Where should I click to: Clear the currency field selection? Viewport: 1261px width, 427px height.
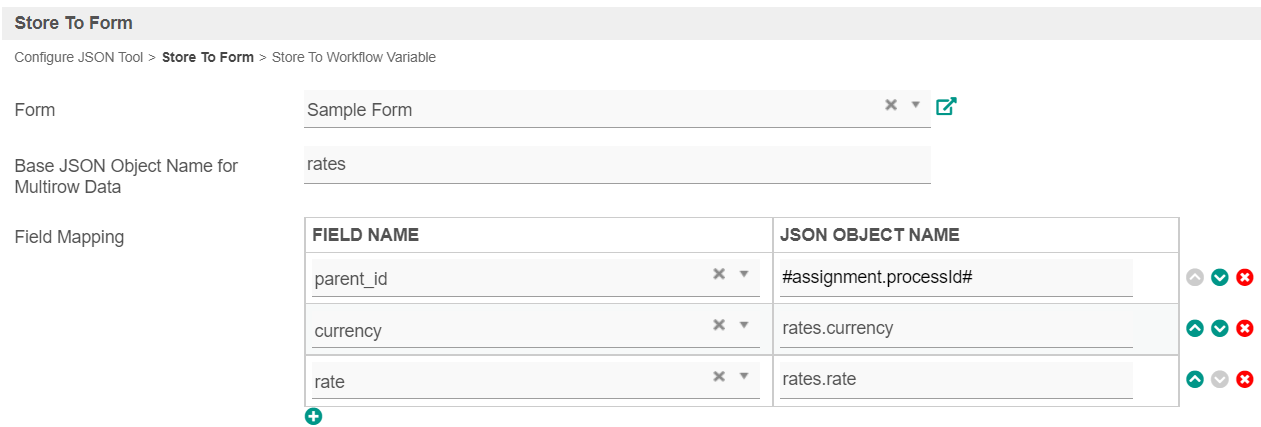pos(718,325)
